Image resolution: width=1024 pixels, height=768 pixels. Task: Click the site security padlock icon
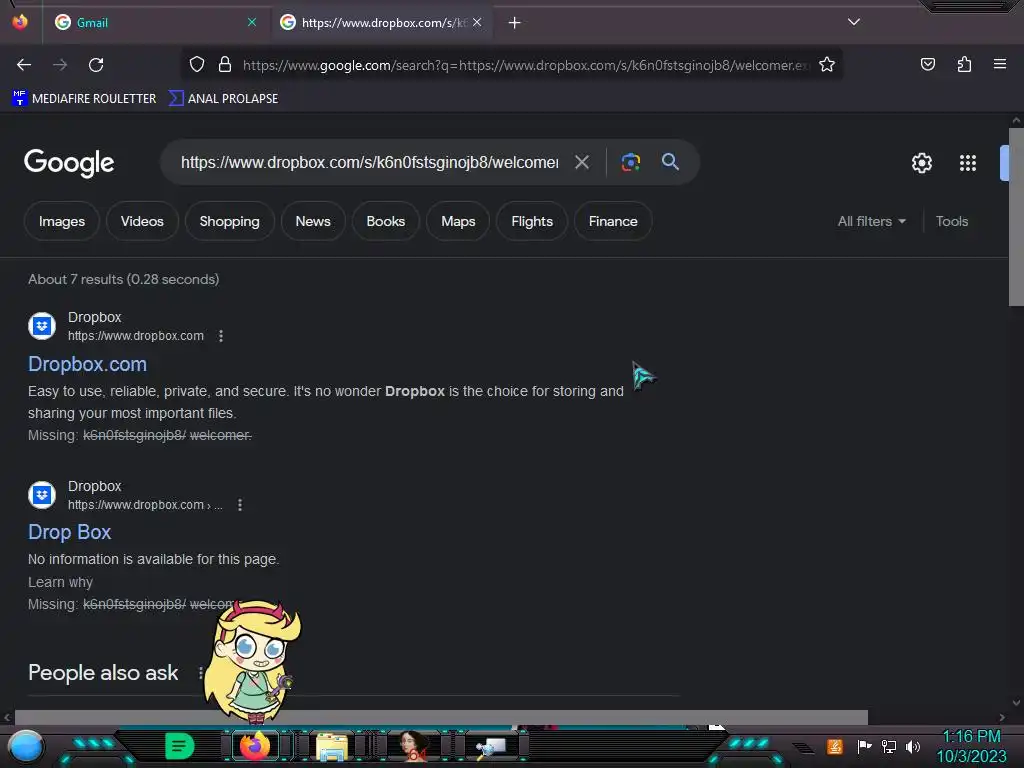pyautogui.click(x=225, y=65)
